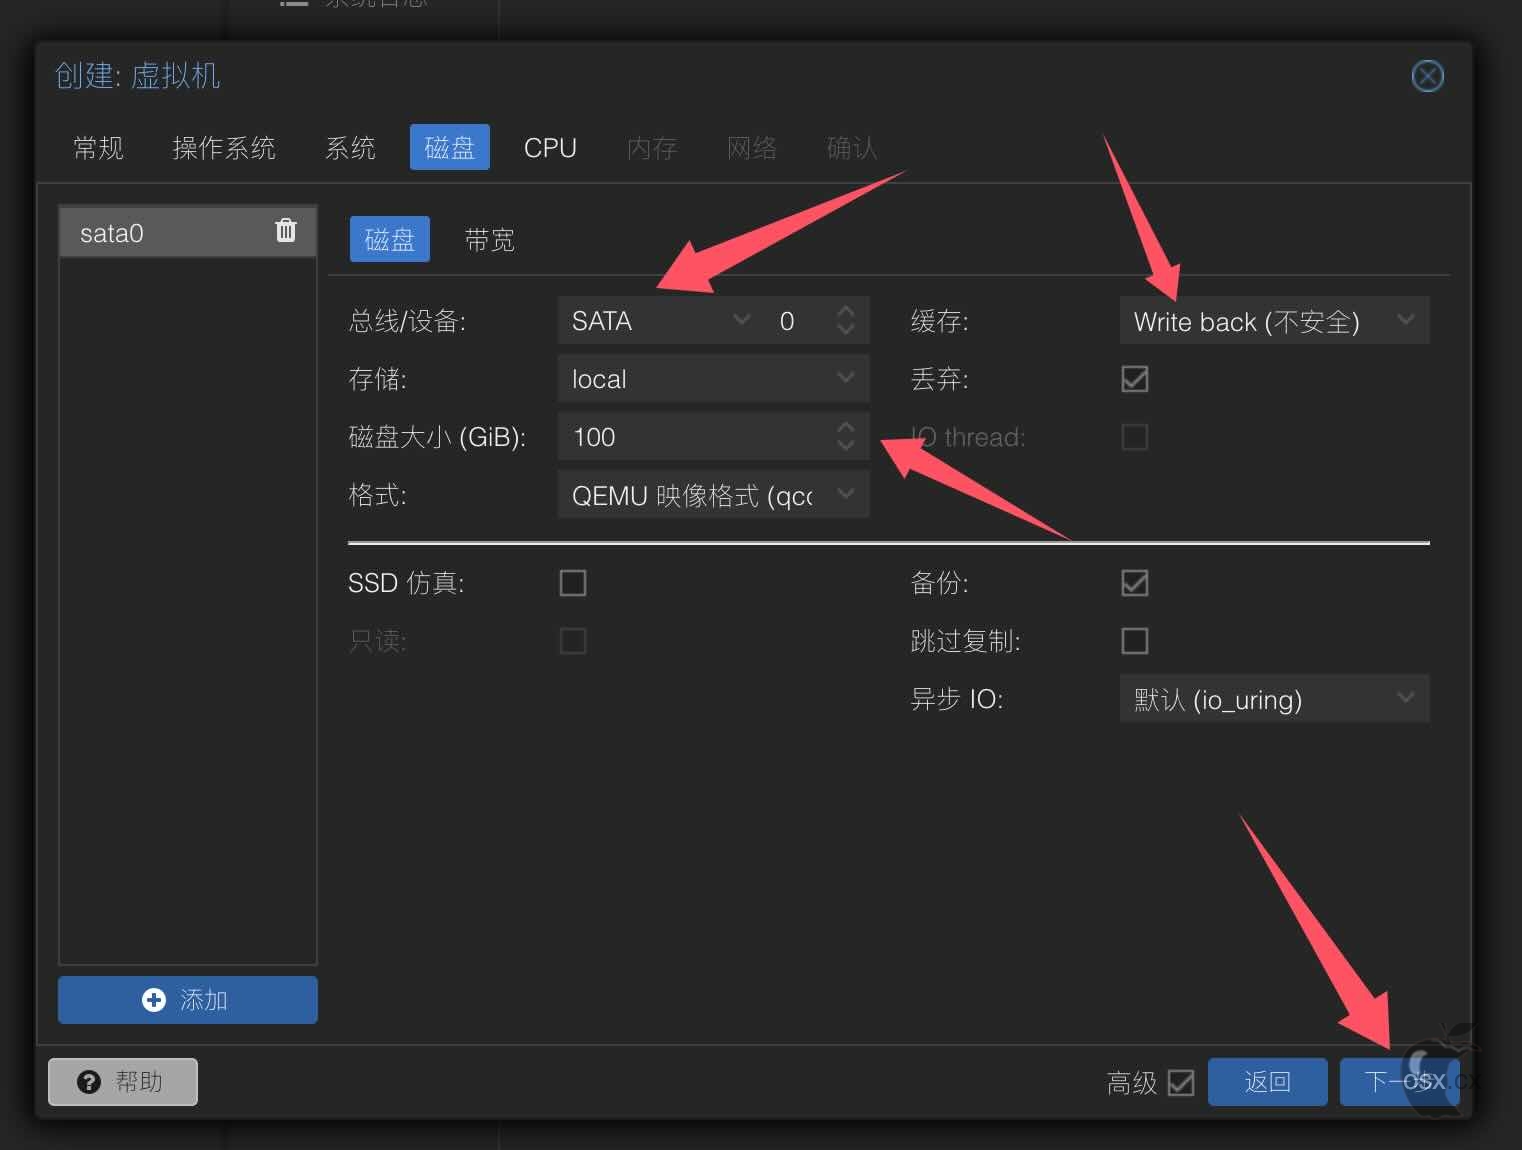This screenshot has width=1522, height=1150.
Task: Select the 磁盘 wizard tab
Action: [450, 147]
